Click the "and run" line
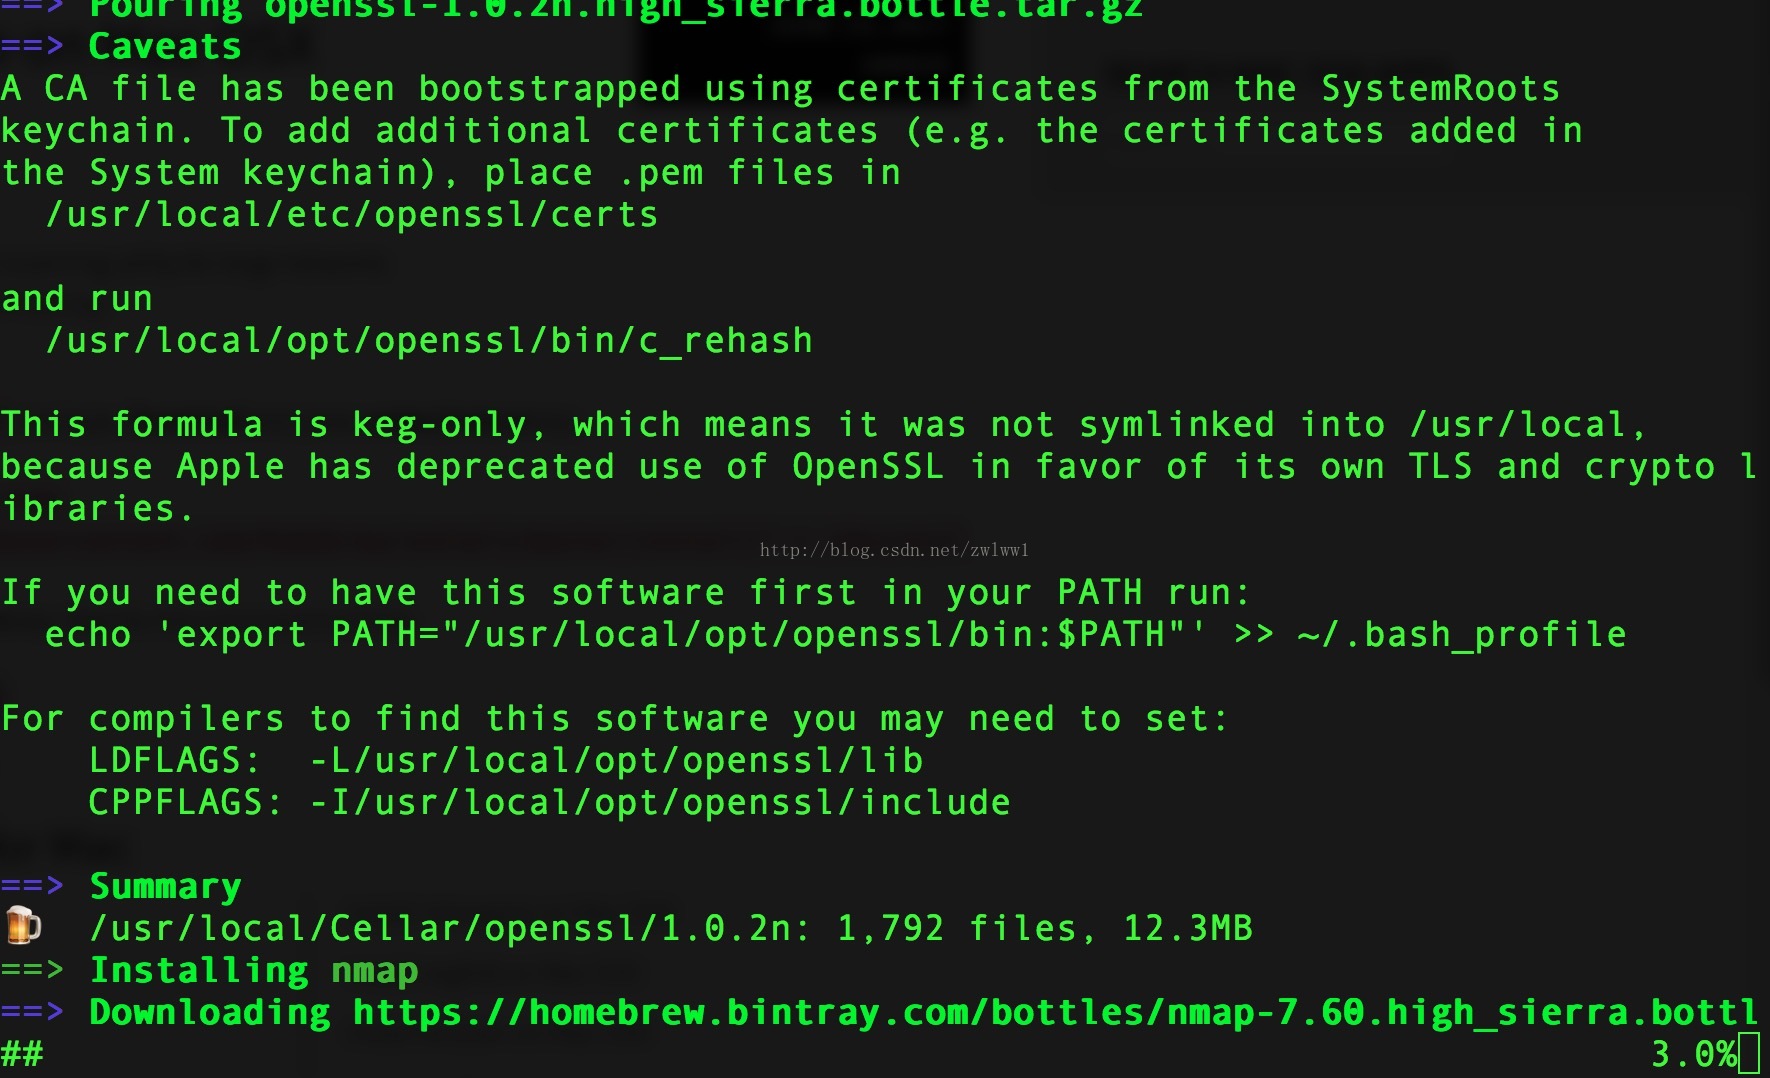Screen dimensions: 1770x1078 coord(77,299)
